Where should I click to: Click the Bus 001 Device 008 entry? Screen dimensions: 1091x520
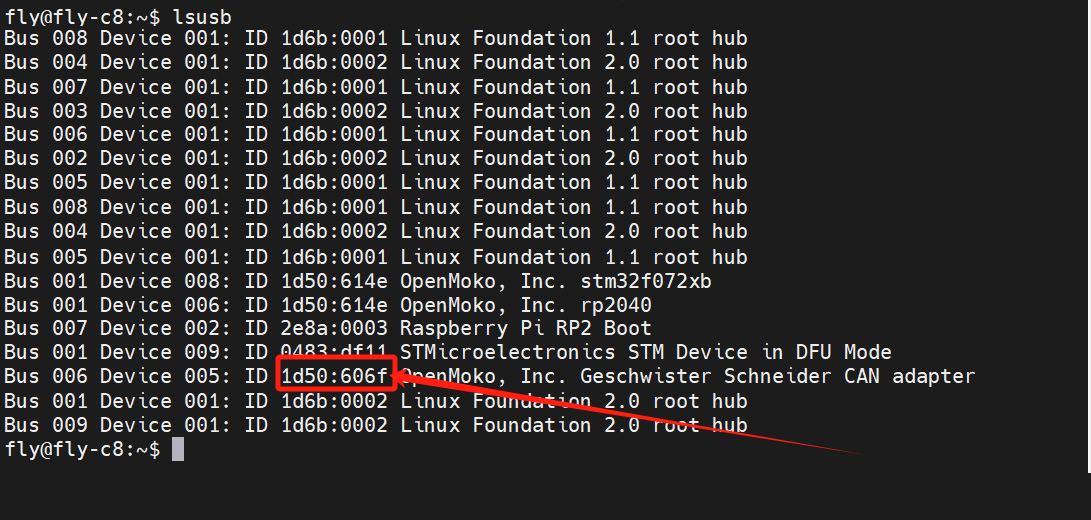pyautogui.click(x=117, y=280)
